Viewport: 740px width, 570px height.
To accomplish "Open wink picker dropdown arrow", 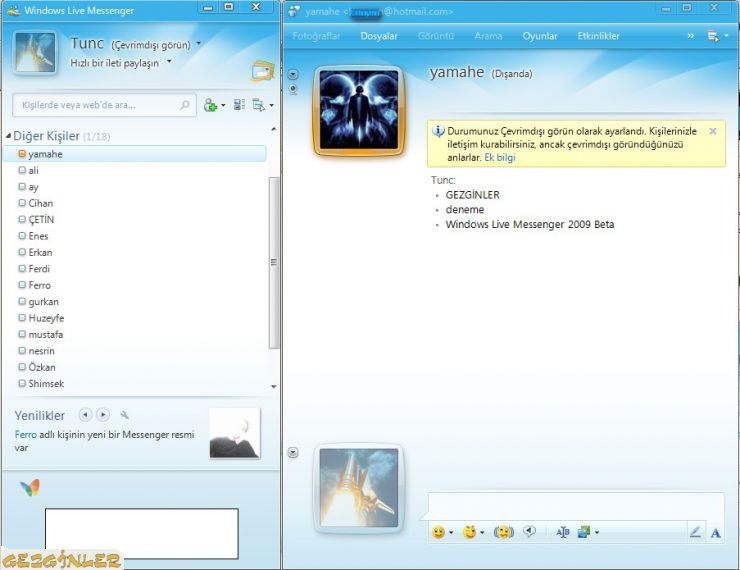I will click(x=482, y=532).
